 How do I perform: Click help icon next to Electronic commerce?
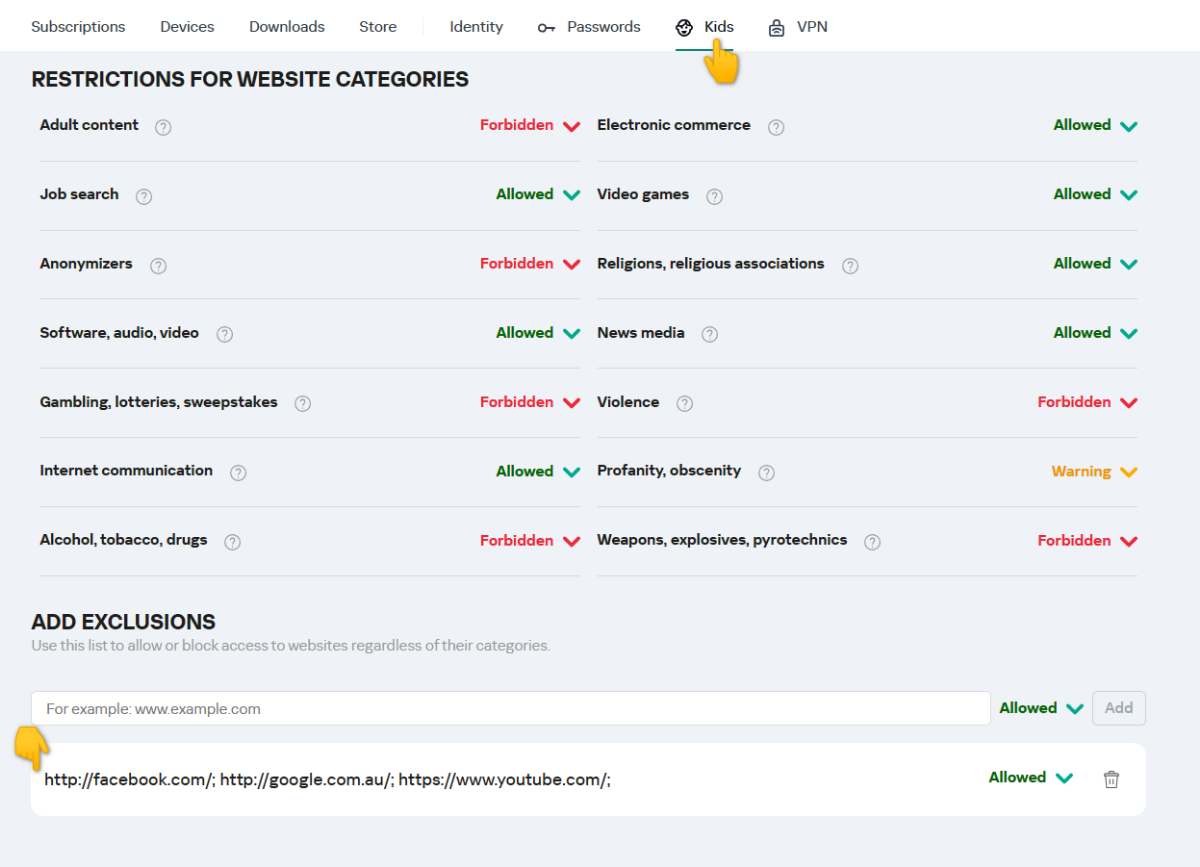coord(775,127)
